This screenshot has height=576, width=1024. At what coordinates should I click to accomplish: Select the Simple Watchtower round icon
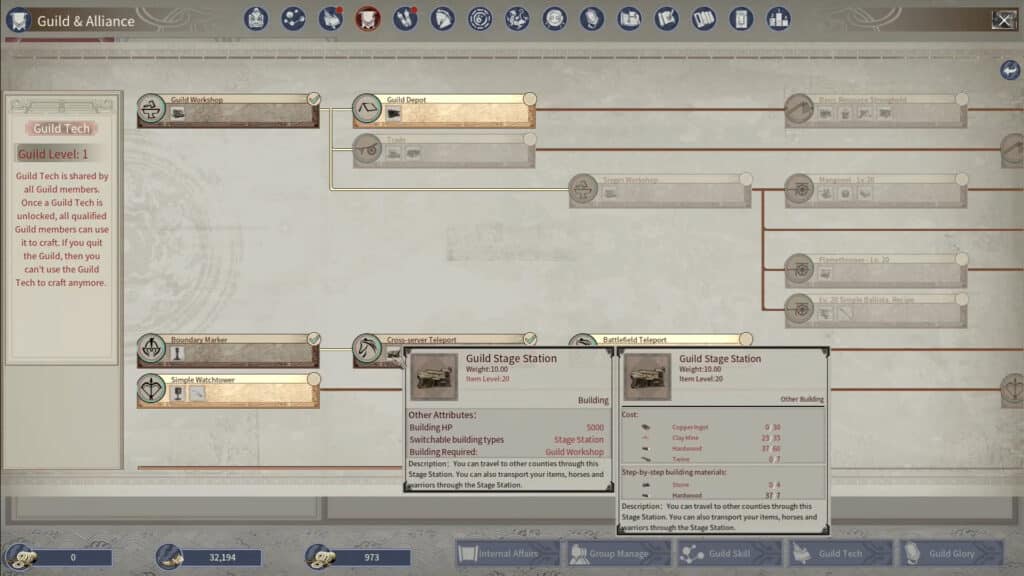click(152, 389)
